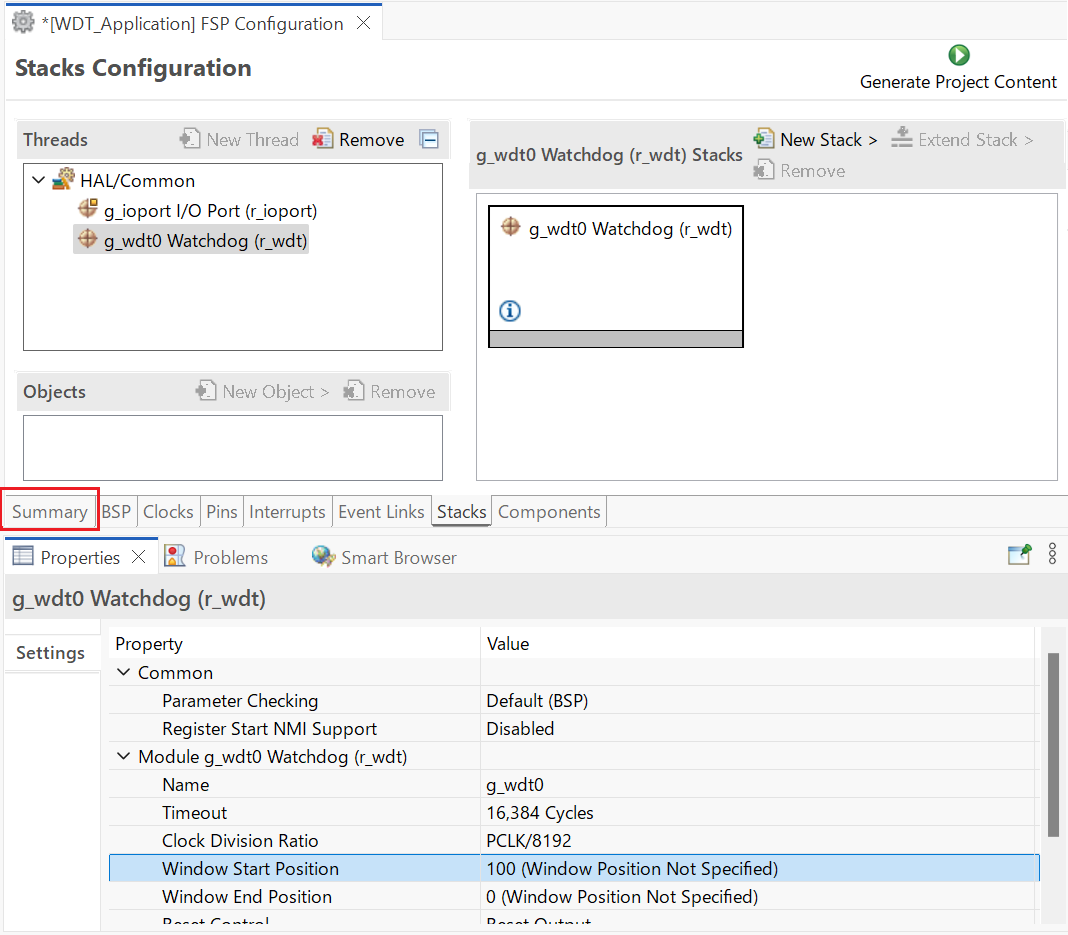
Task: Close the Properties view tab
Action: (138, 556)
